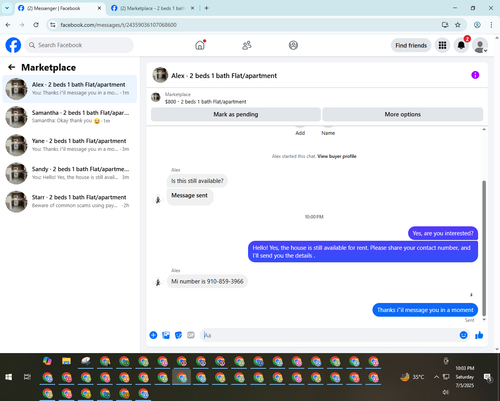Open the Windows Start button

[9, 377]
